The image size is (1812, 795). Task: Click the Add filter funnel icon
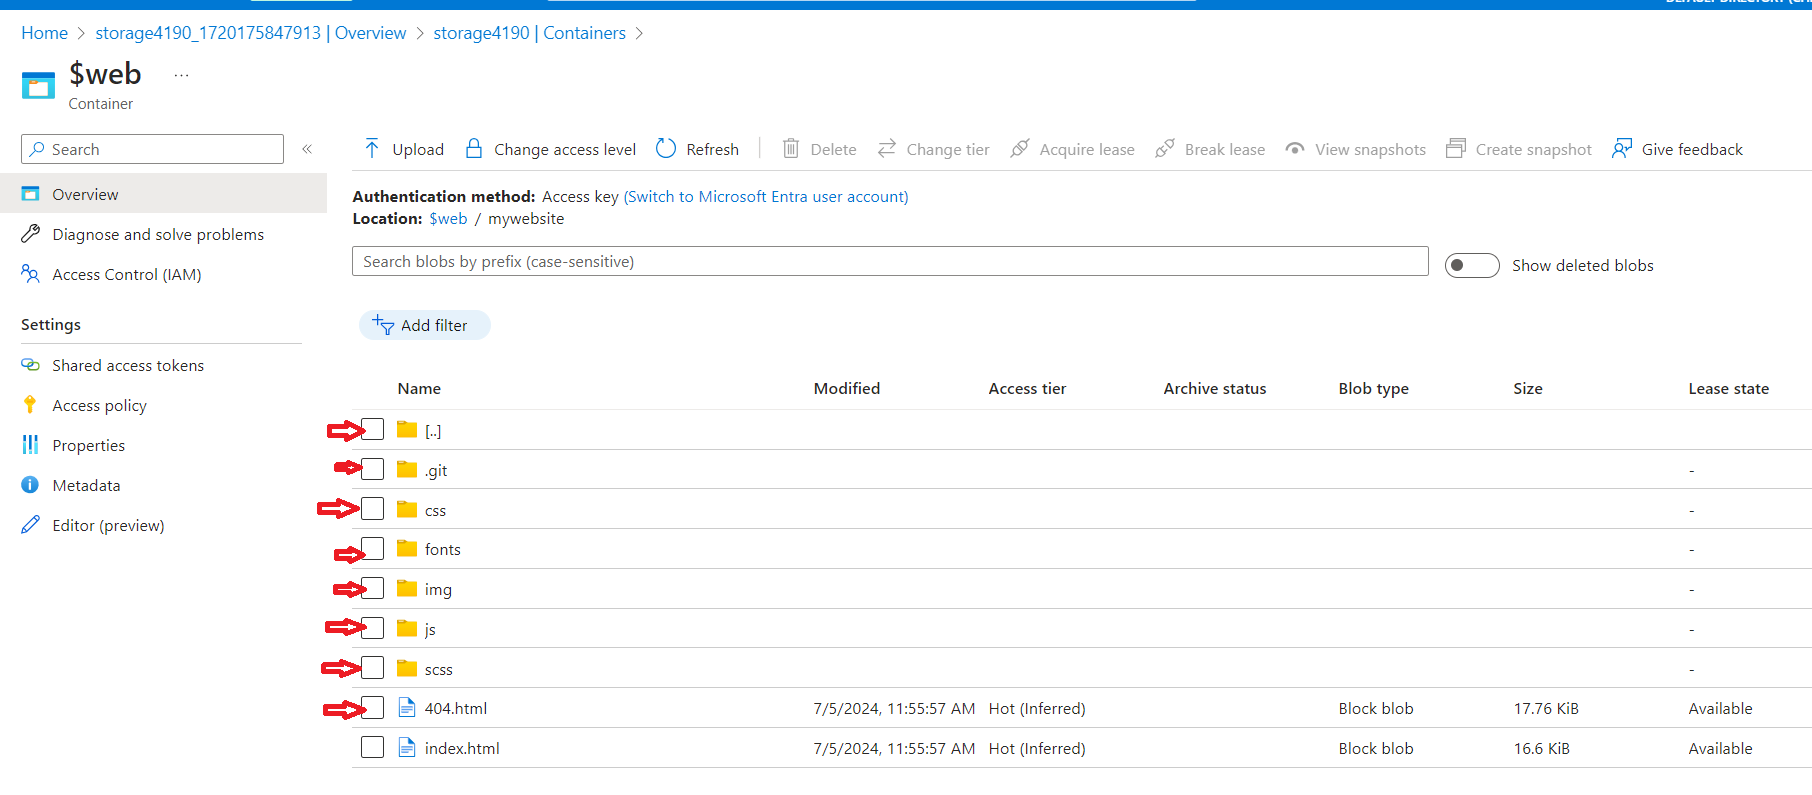[x=383, y=324]
